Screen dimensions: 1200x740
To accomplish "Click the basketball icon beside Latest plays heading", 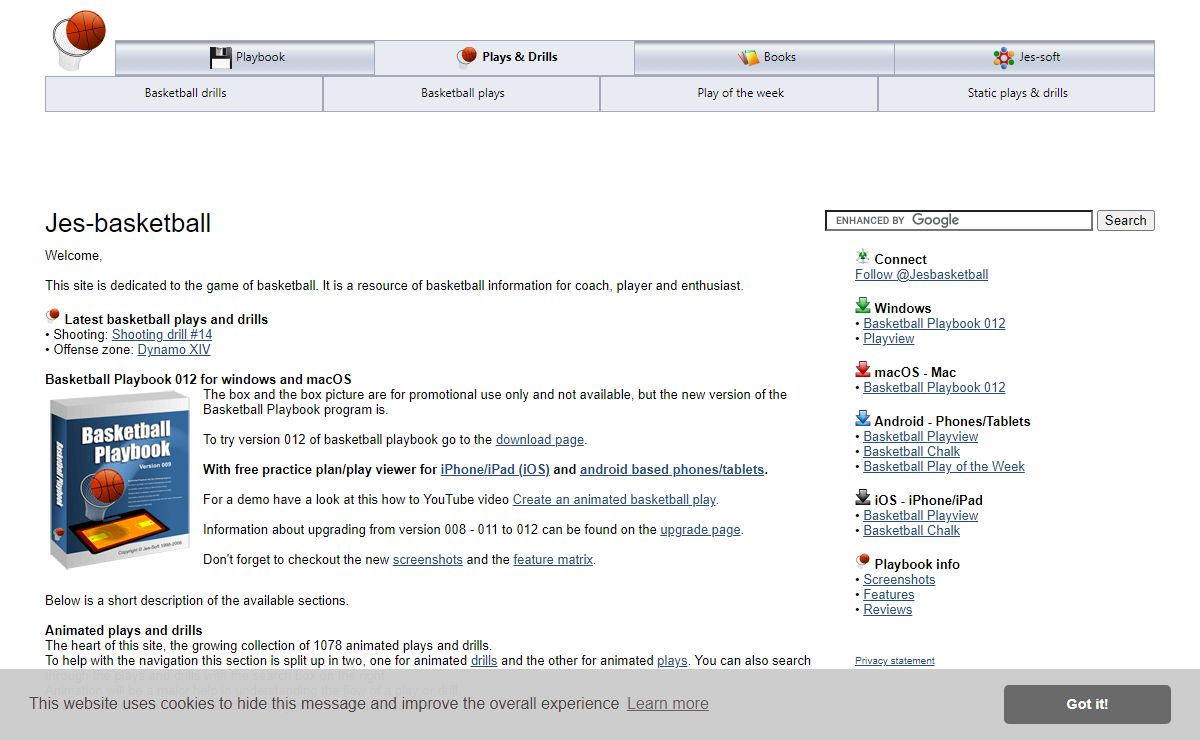I will [x=53, y=317].
